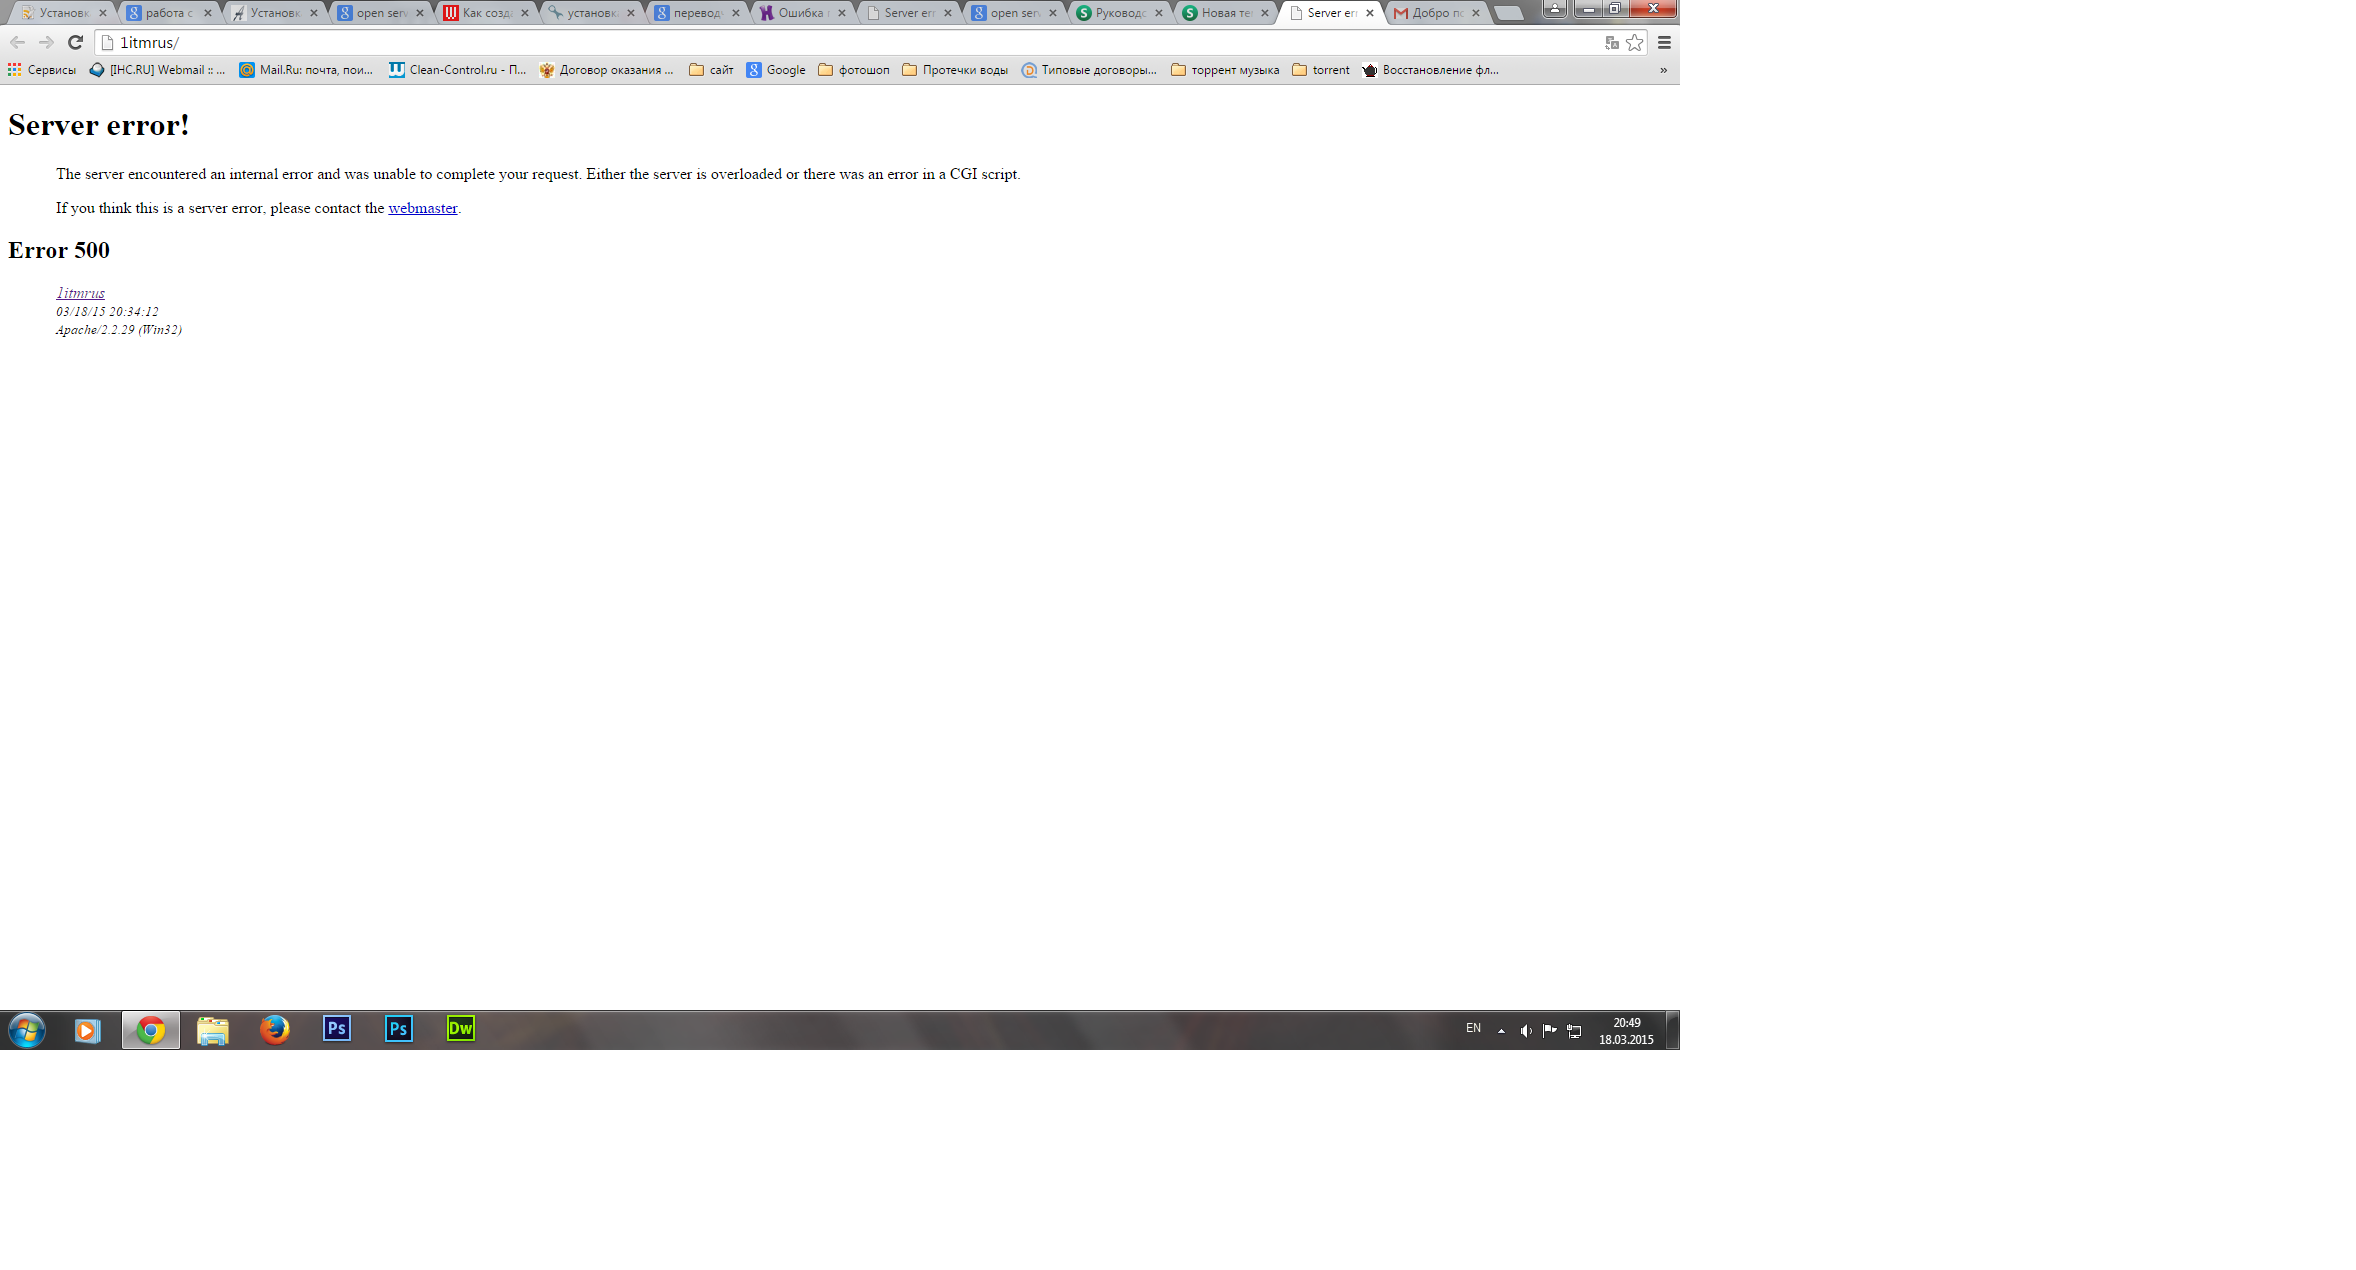Open Firefox from the taskbar

274,1029
